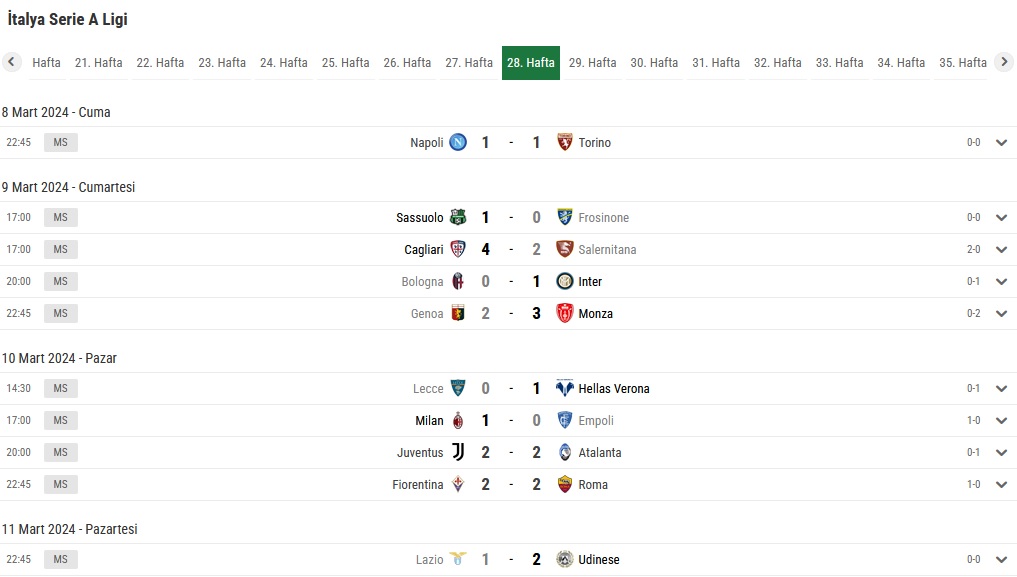Click the Udinese club crest
The image size is (1017, 577).
(x=565, y=559)
